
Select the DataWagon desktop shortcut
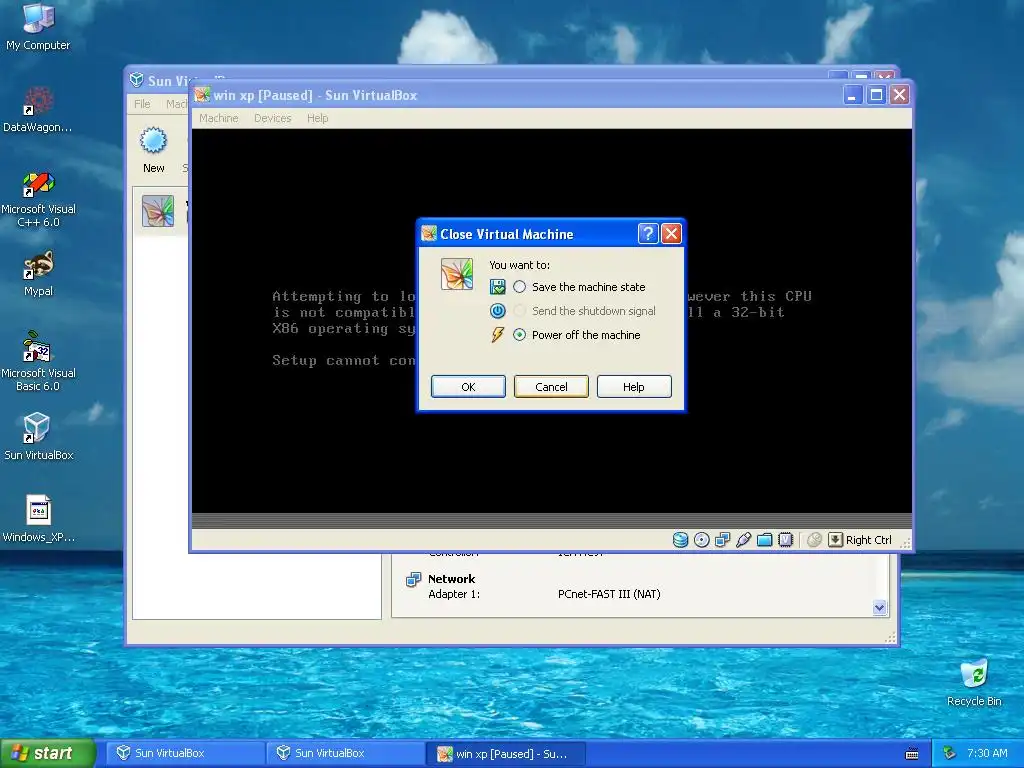[x=38, y=110]
